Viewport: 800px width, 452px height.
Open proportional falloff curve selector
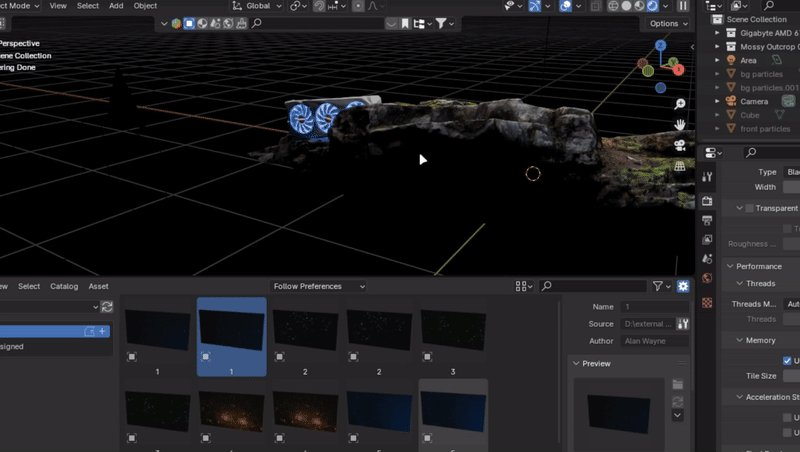coord(376,6)
